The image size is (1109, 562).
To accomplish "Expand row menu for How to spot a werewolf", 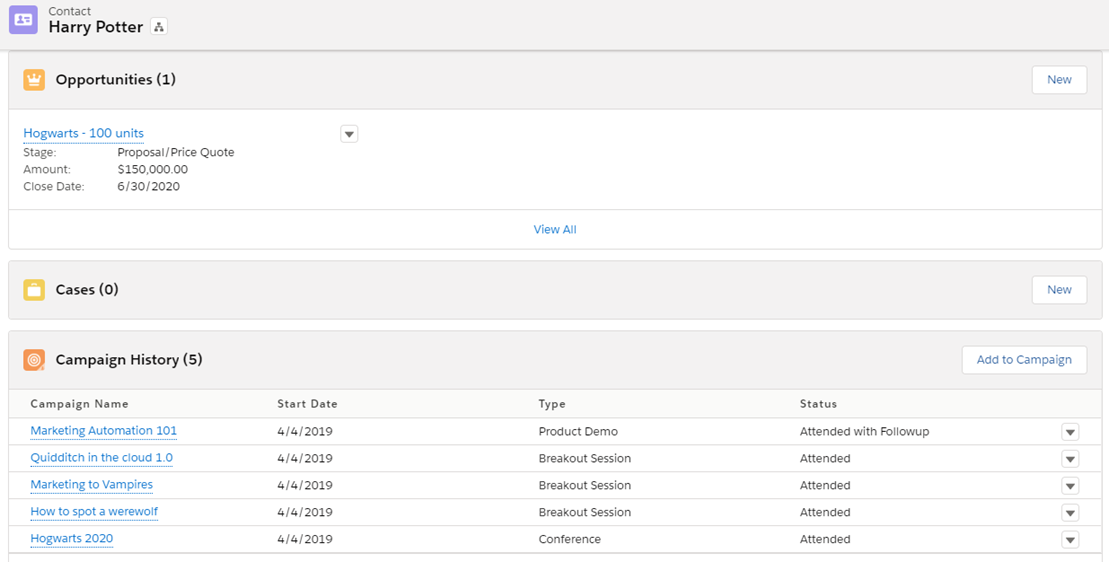I will [1070, 513].
